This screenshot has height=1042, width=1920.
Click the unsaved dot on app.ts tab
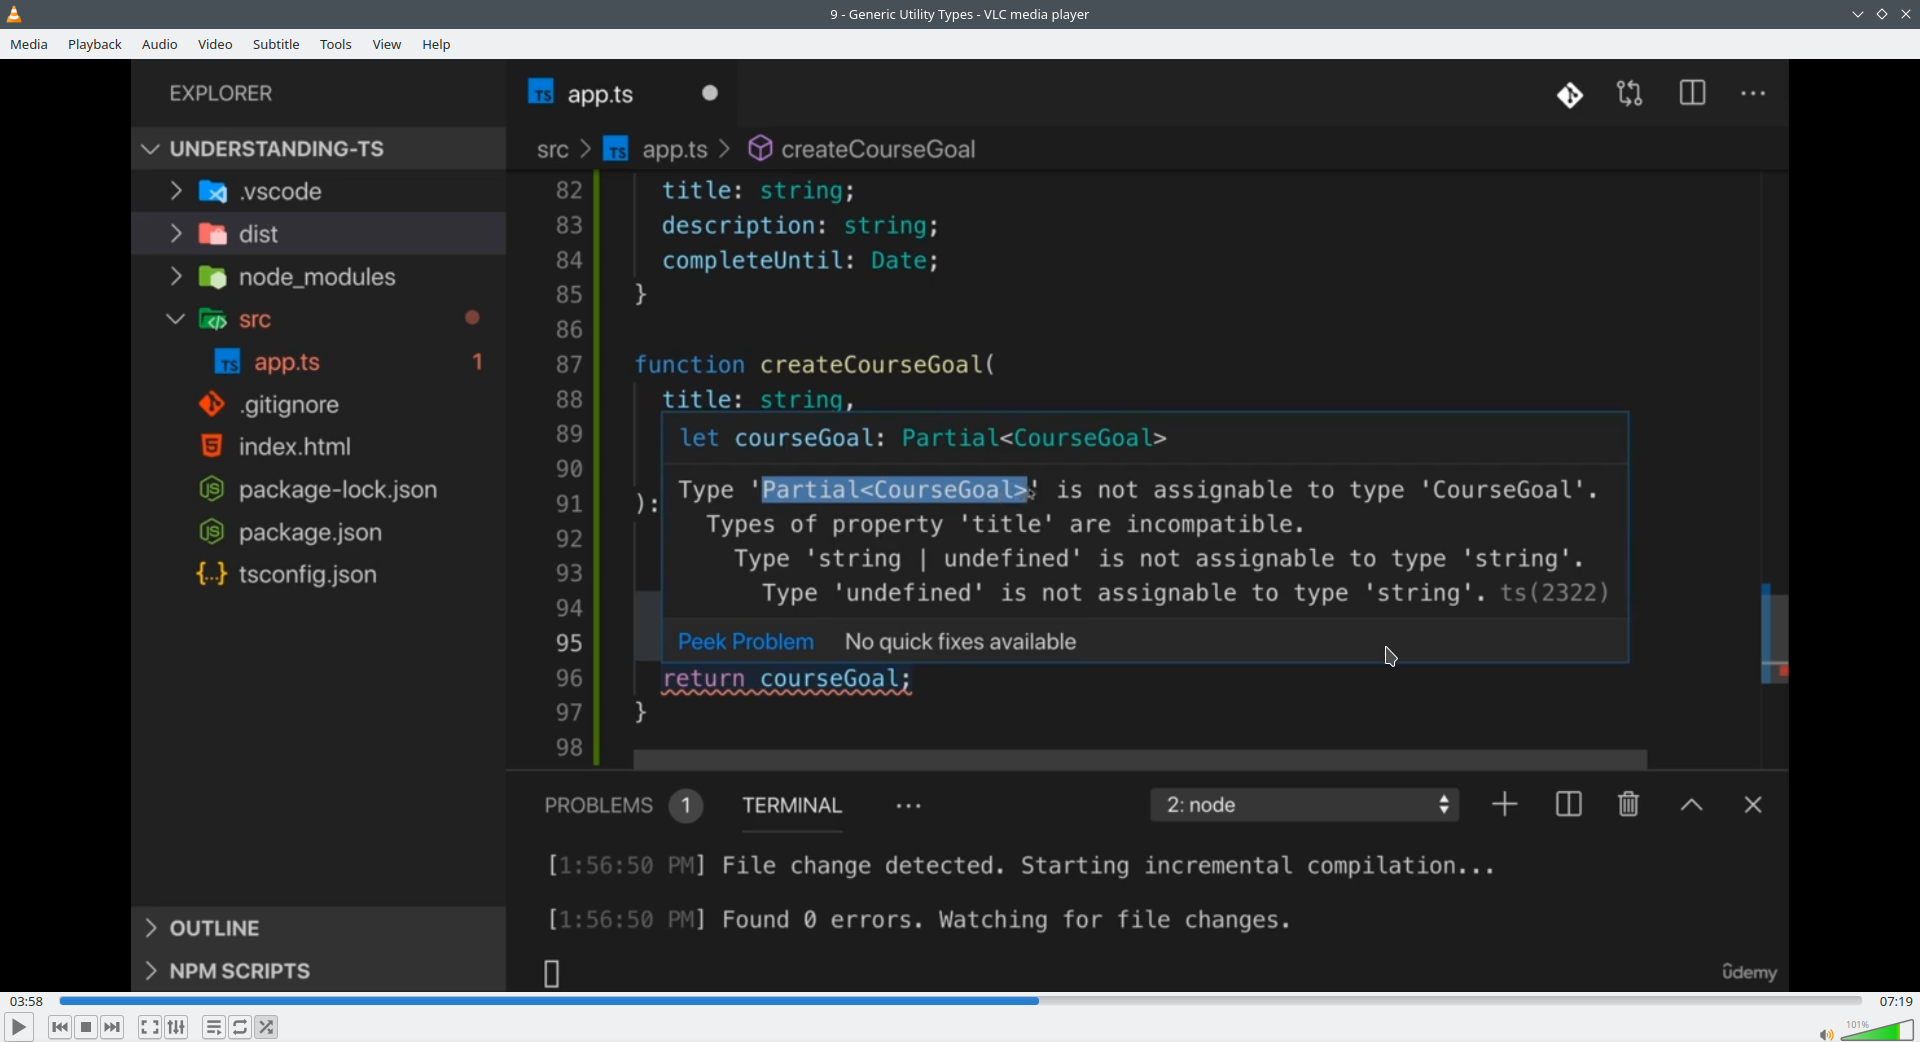[x=710, y=93]
